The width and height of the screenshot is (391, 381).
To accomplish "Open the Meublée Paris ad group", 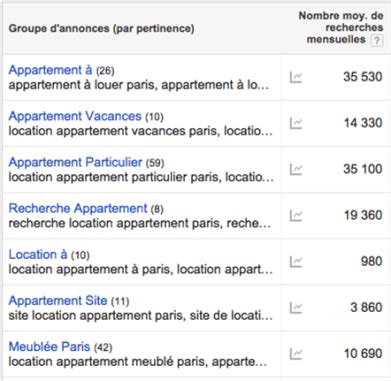I will [49, 346].
